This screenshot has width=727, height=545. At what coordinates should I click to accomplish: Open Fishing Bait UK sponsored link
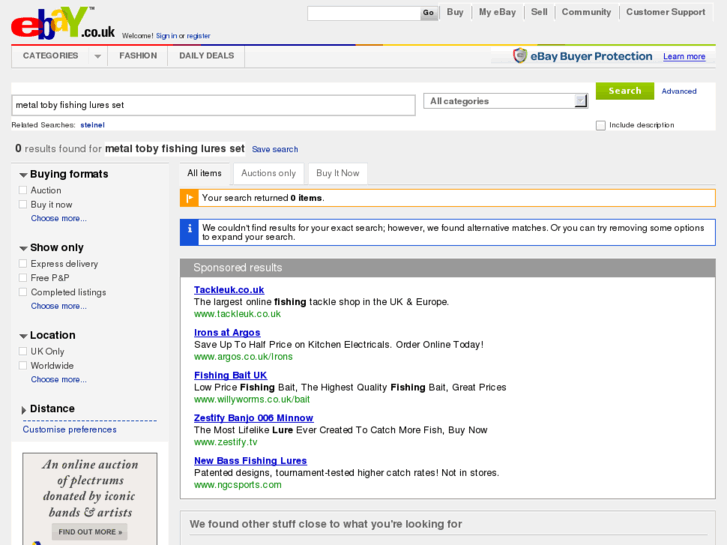coord(230,375)
